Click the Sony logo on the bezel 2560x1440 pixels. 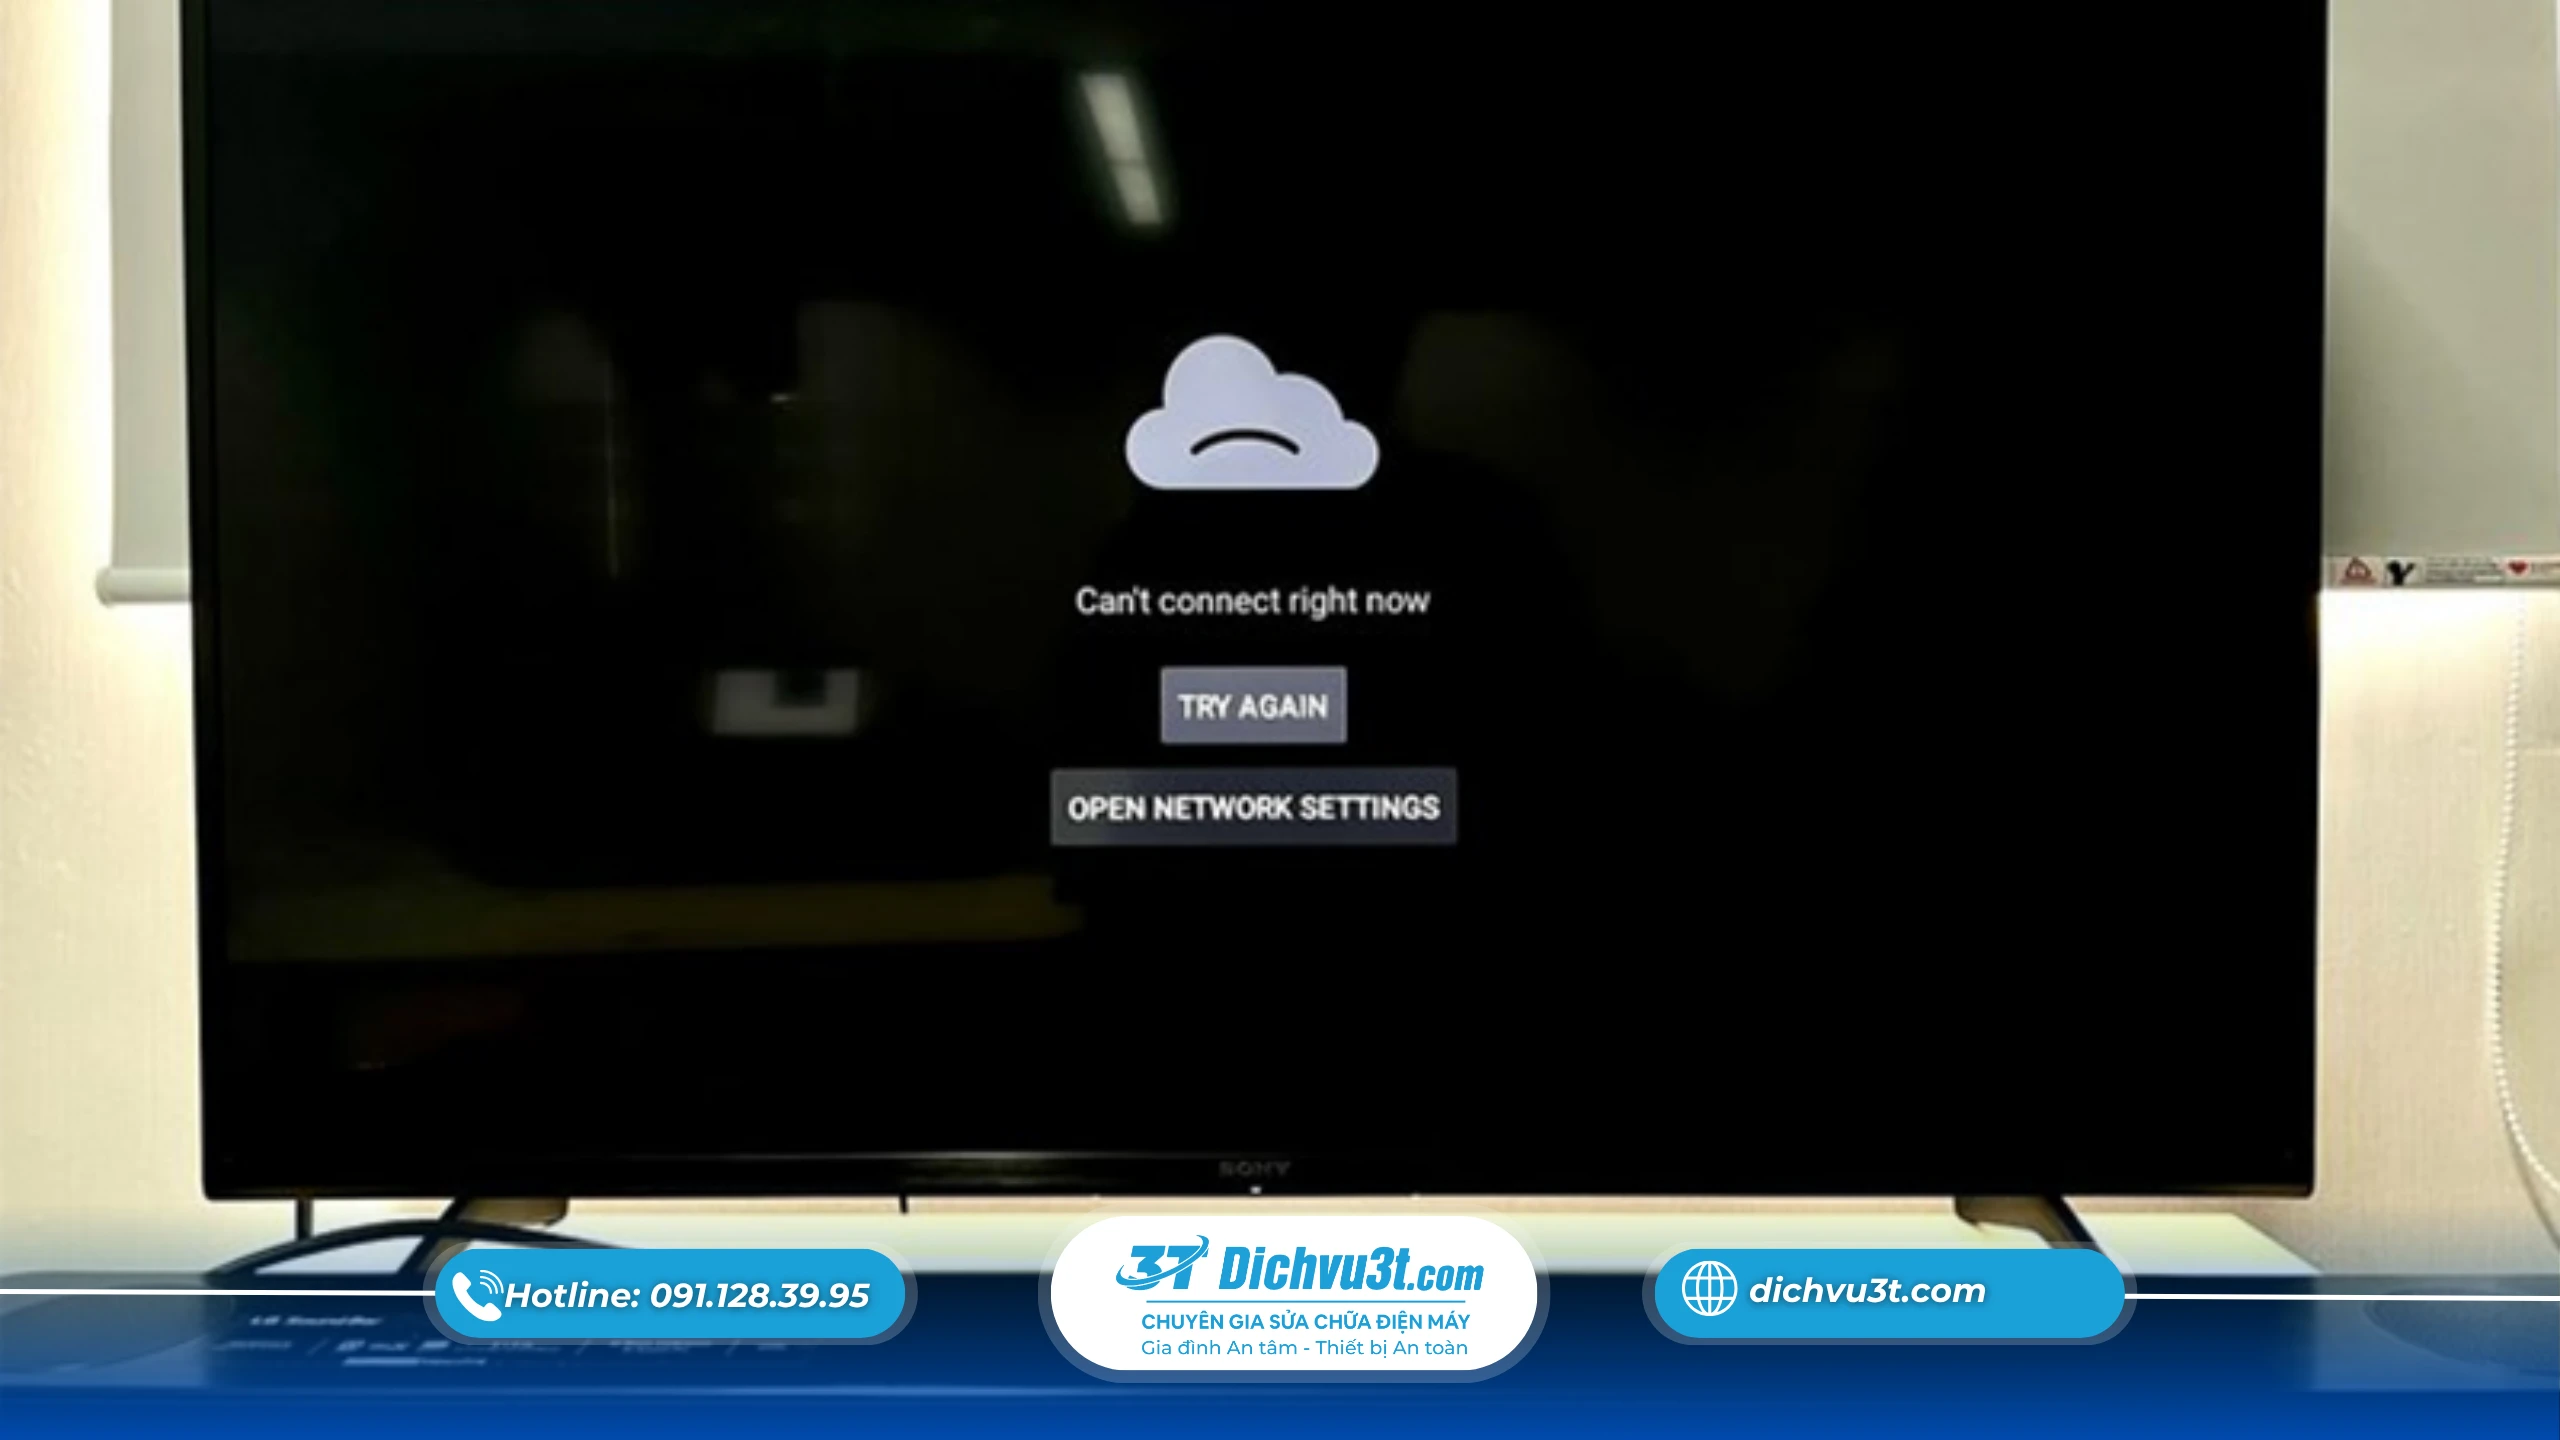point(1254,1168)
